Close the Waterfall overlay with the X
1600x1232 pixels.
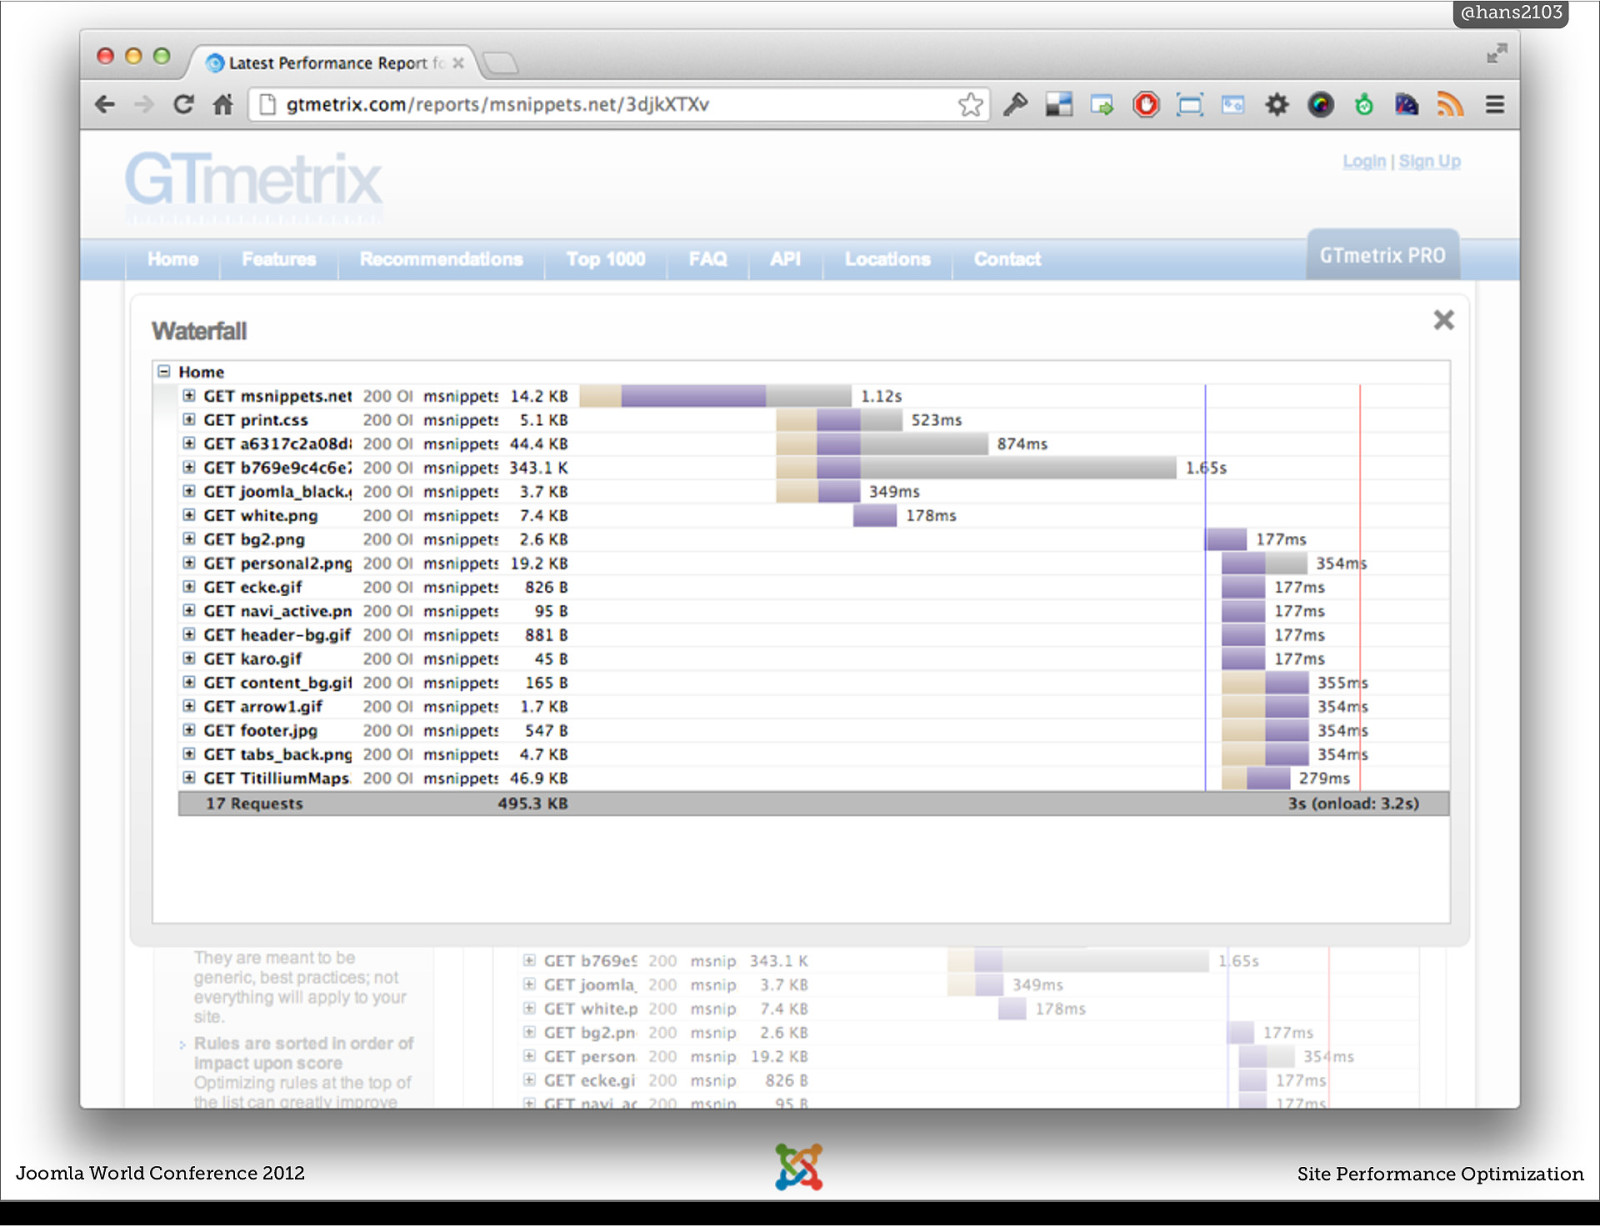pos(1443,320)
